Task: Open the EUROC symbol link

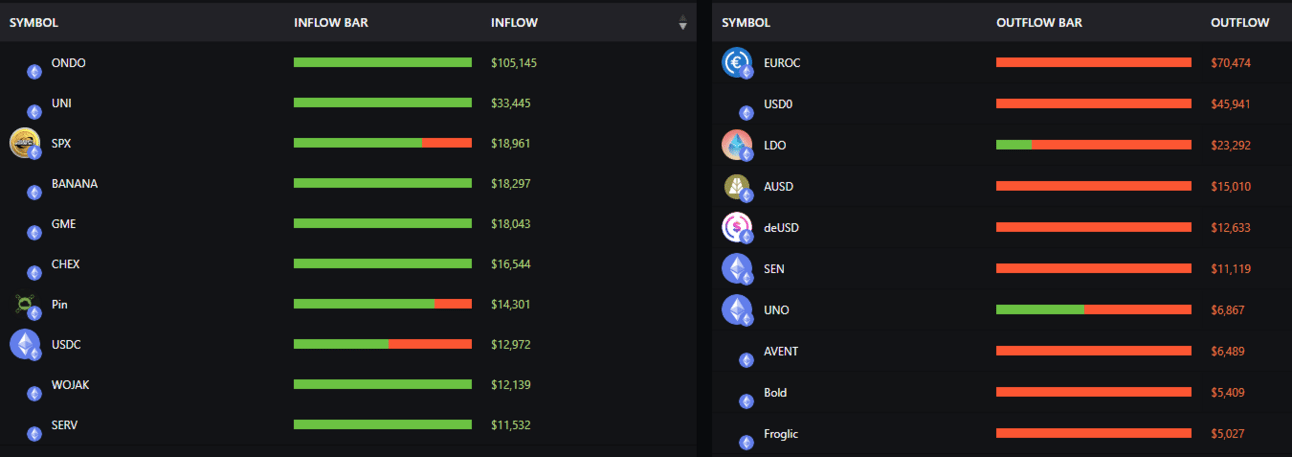Action: click(x=782, y=63)
